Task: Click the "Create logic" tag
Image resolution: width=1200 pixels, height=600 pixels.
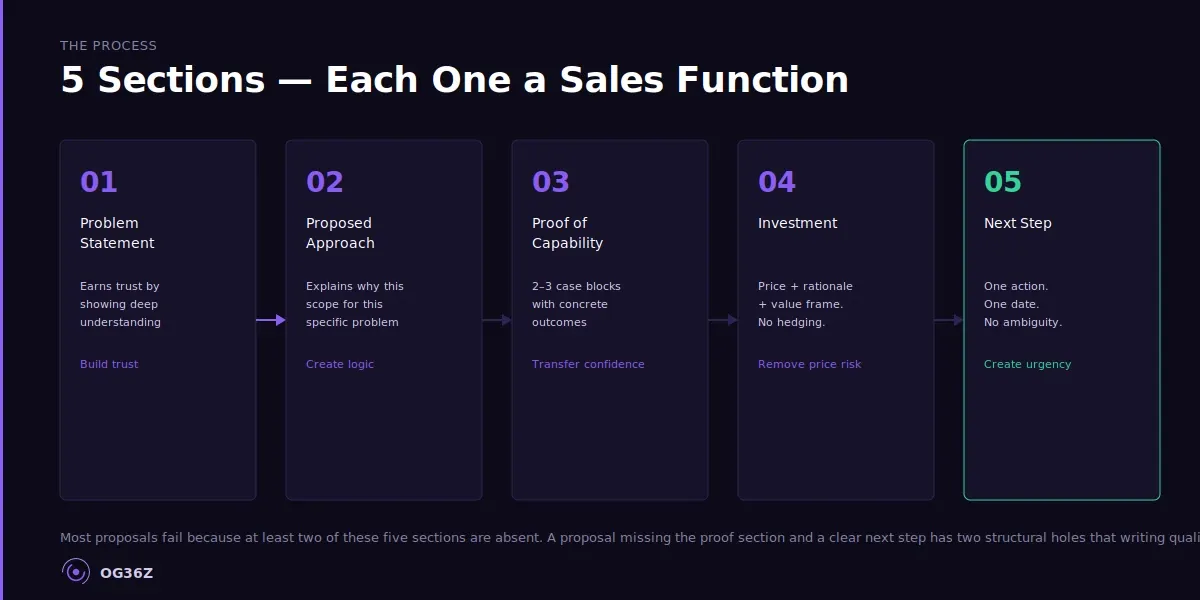Action: click(340, 364)
